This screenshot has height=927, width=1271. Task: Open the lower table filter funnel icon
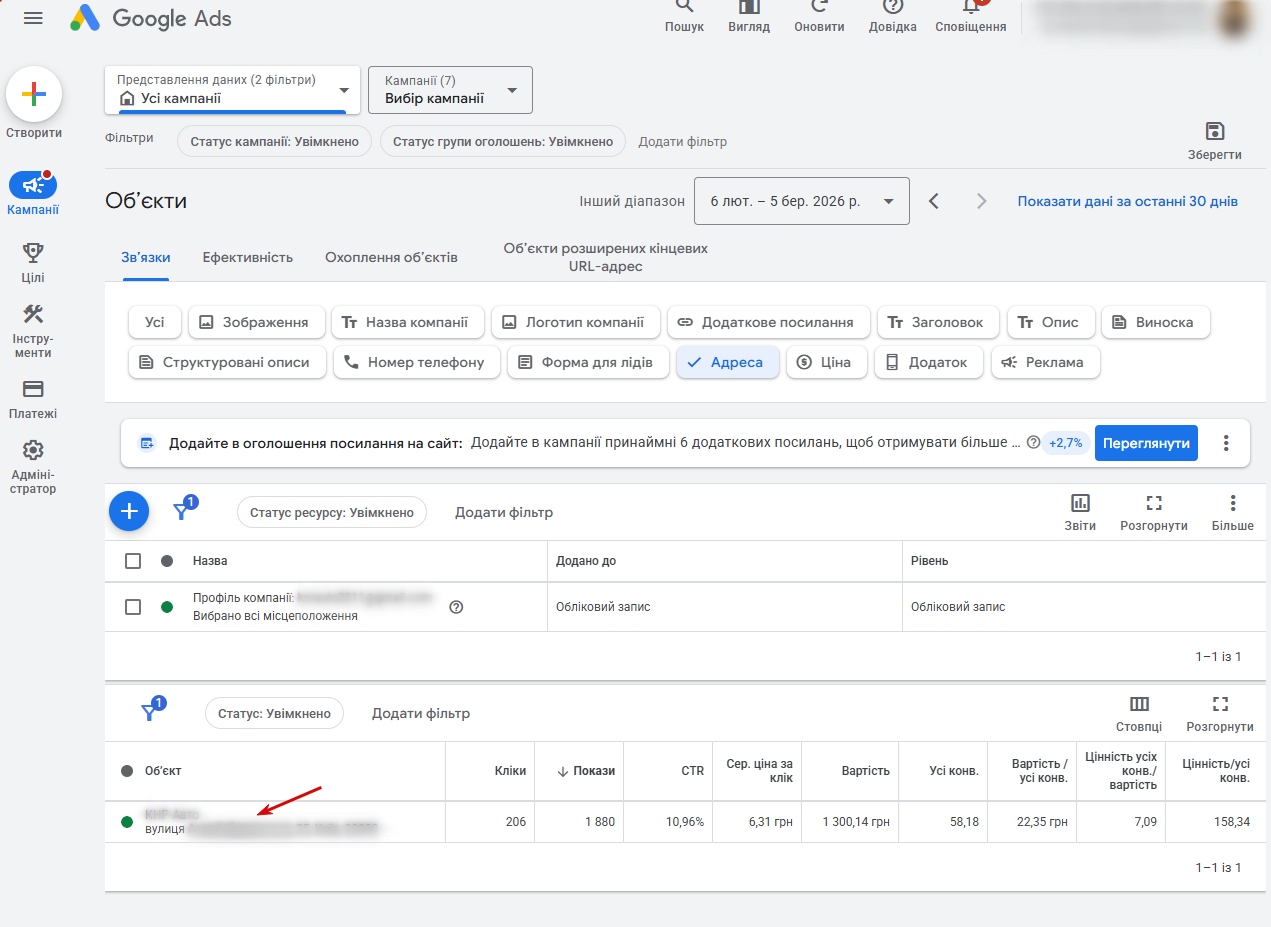(151, 712)
